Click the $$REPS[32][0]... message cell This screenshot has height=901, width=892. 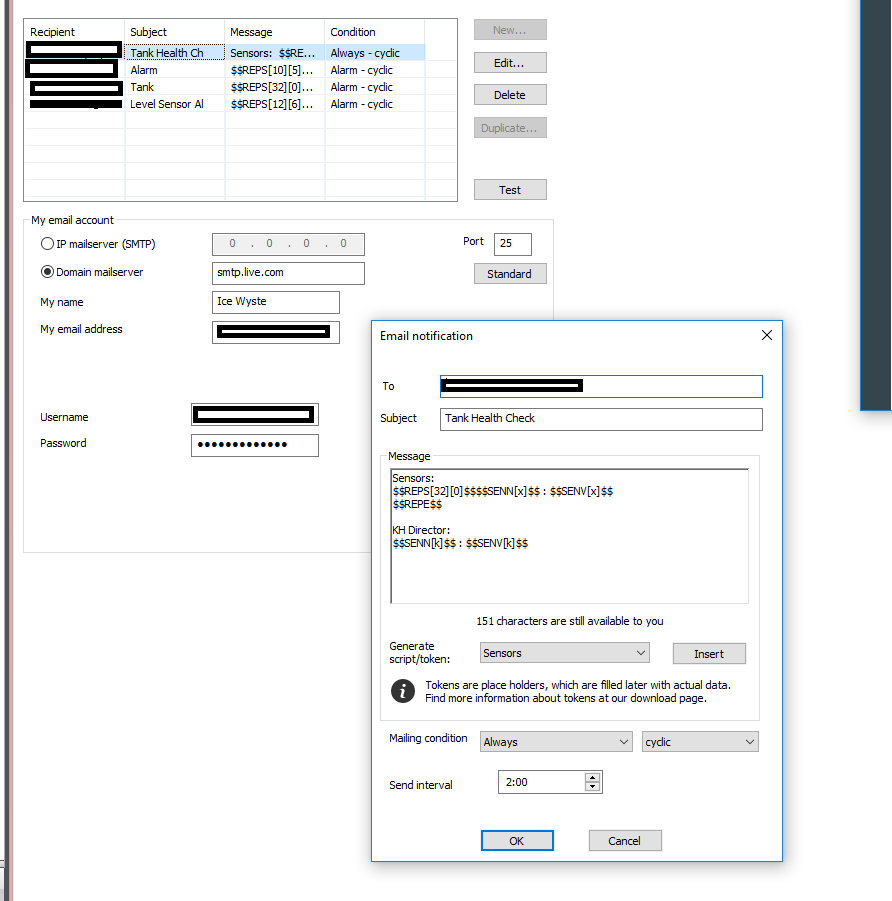pyautogui.click(x=275, y=87)
